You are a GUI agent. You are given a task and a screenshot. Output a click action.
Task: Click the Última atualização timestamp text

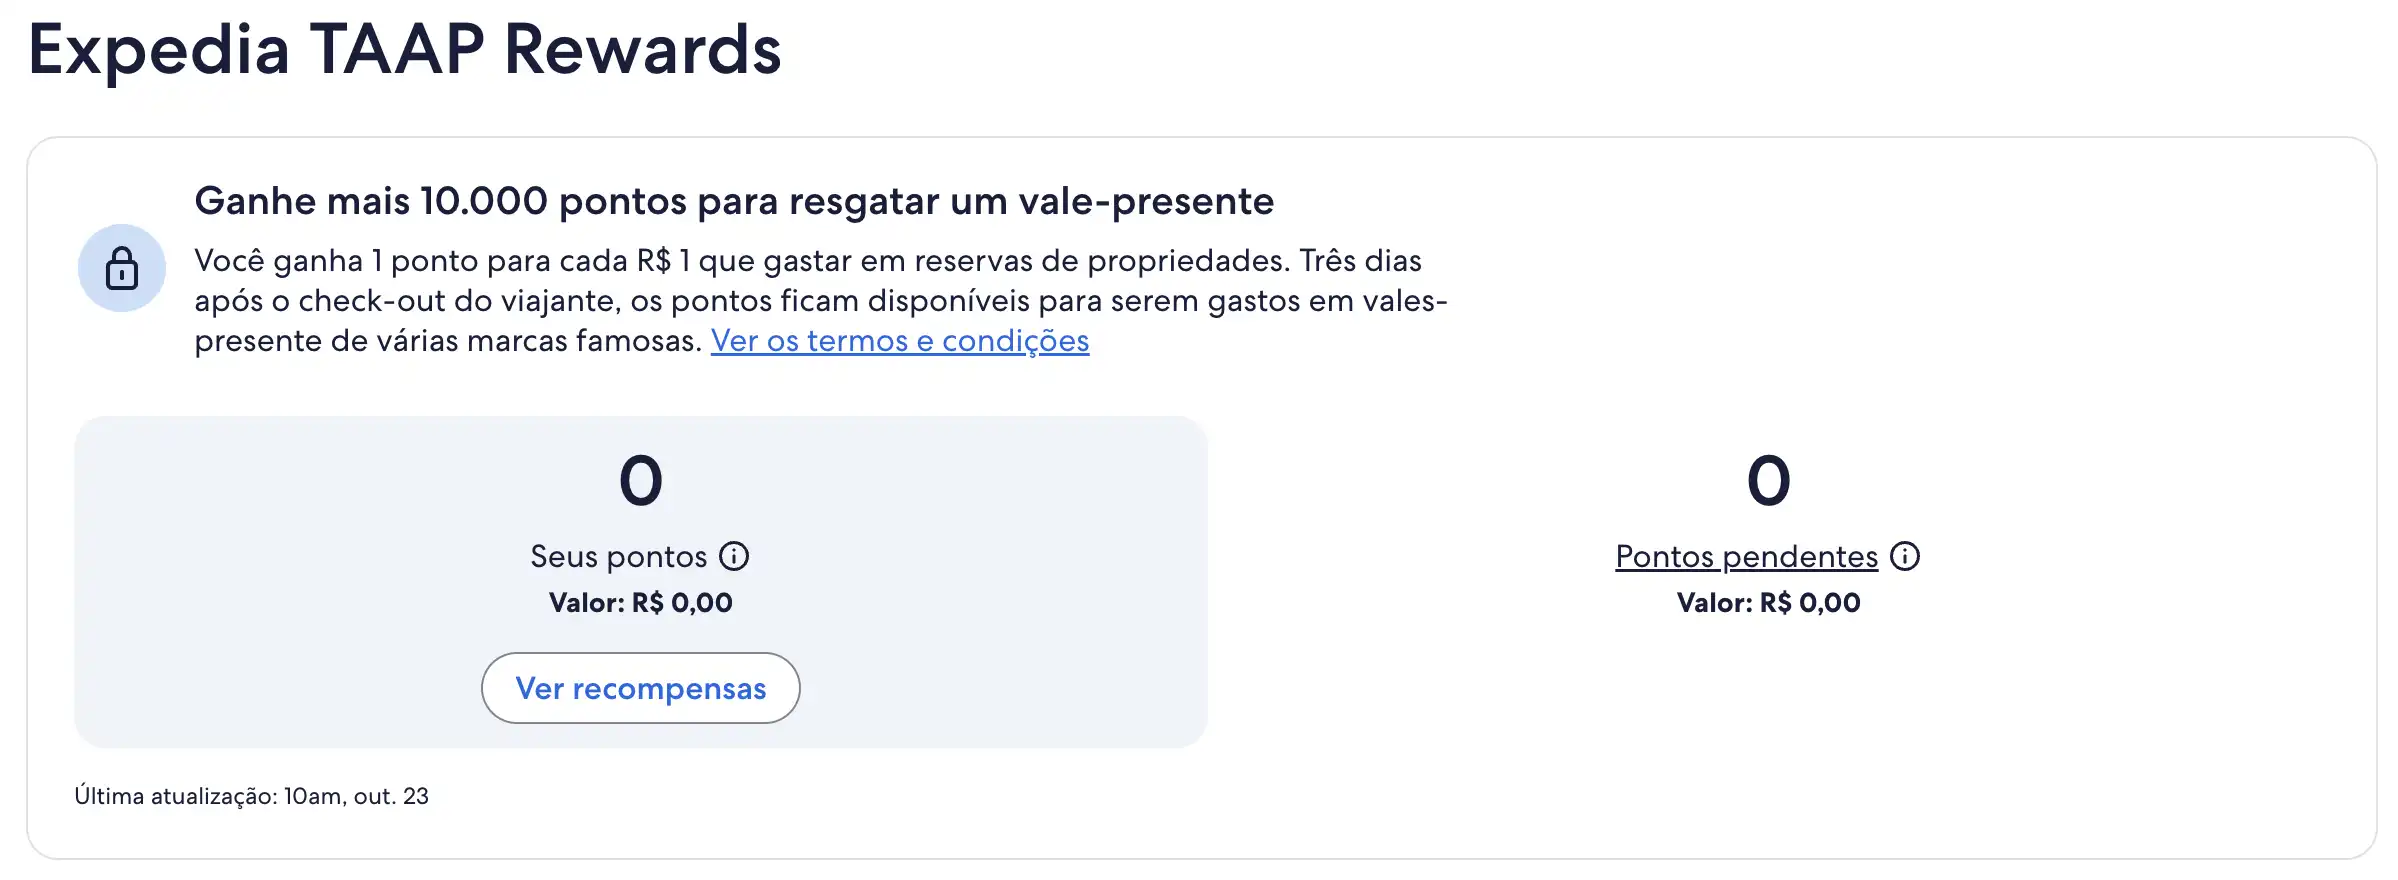[x=251, y=796]
